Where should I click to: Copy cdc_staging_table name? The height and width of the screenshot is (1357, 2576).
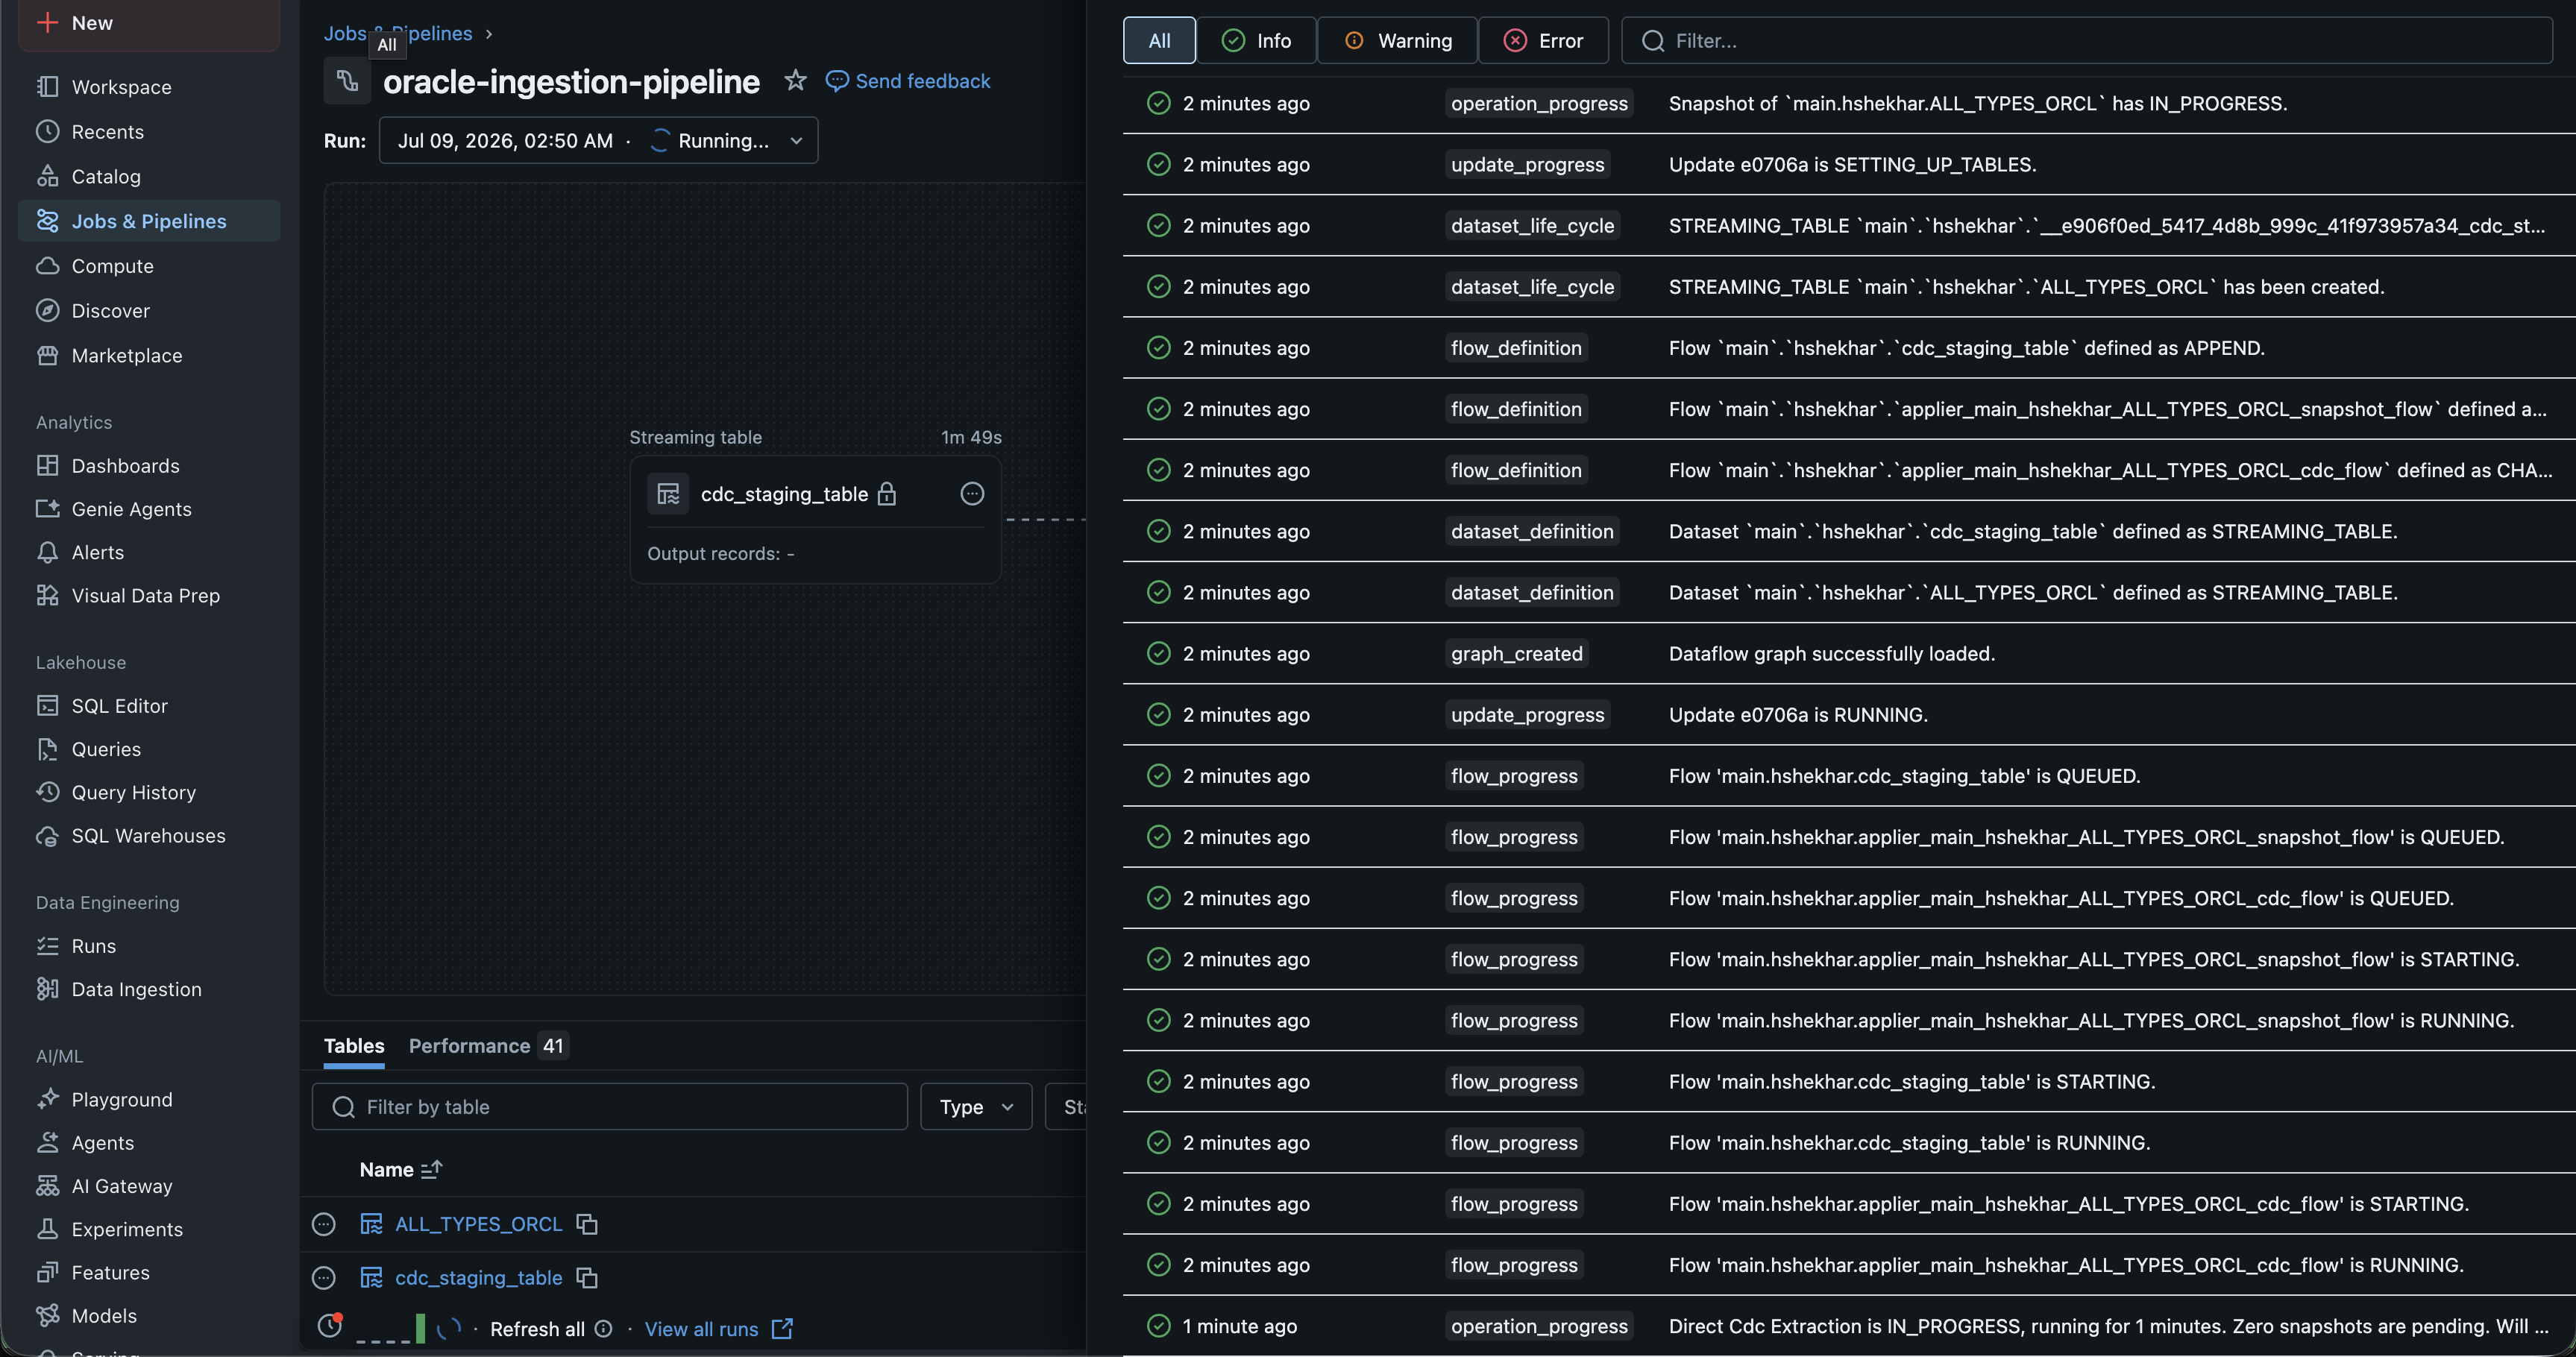[x=587, y=1278]
